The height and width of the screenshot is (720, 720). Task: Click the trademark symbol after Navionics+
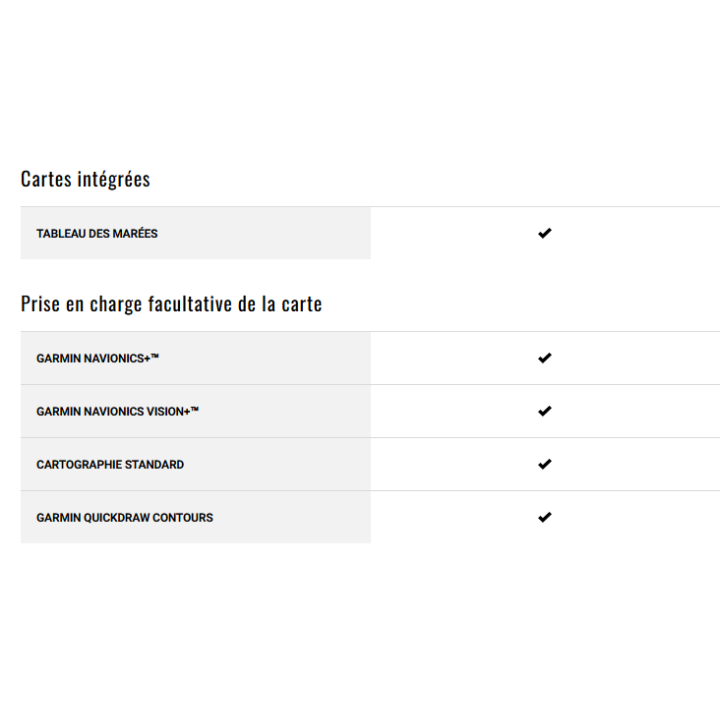(155, 356)
